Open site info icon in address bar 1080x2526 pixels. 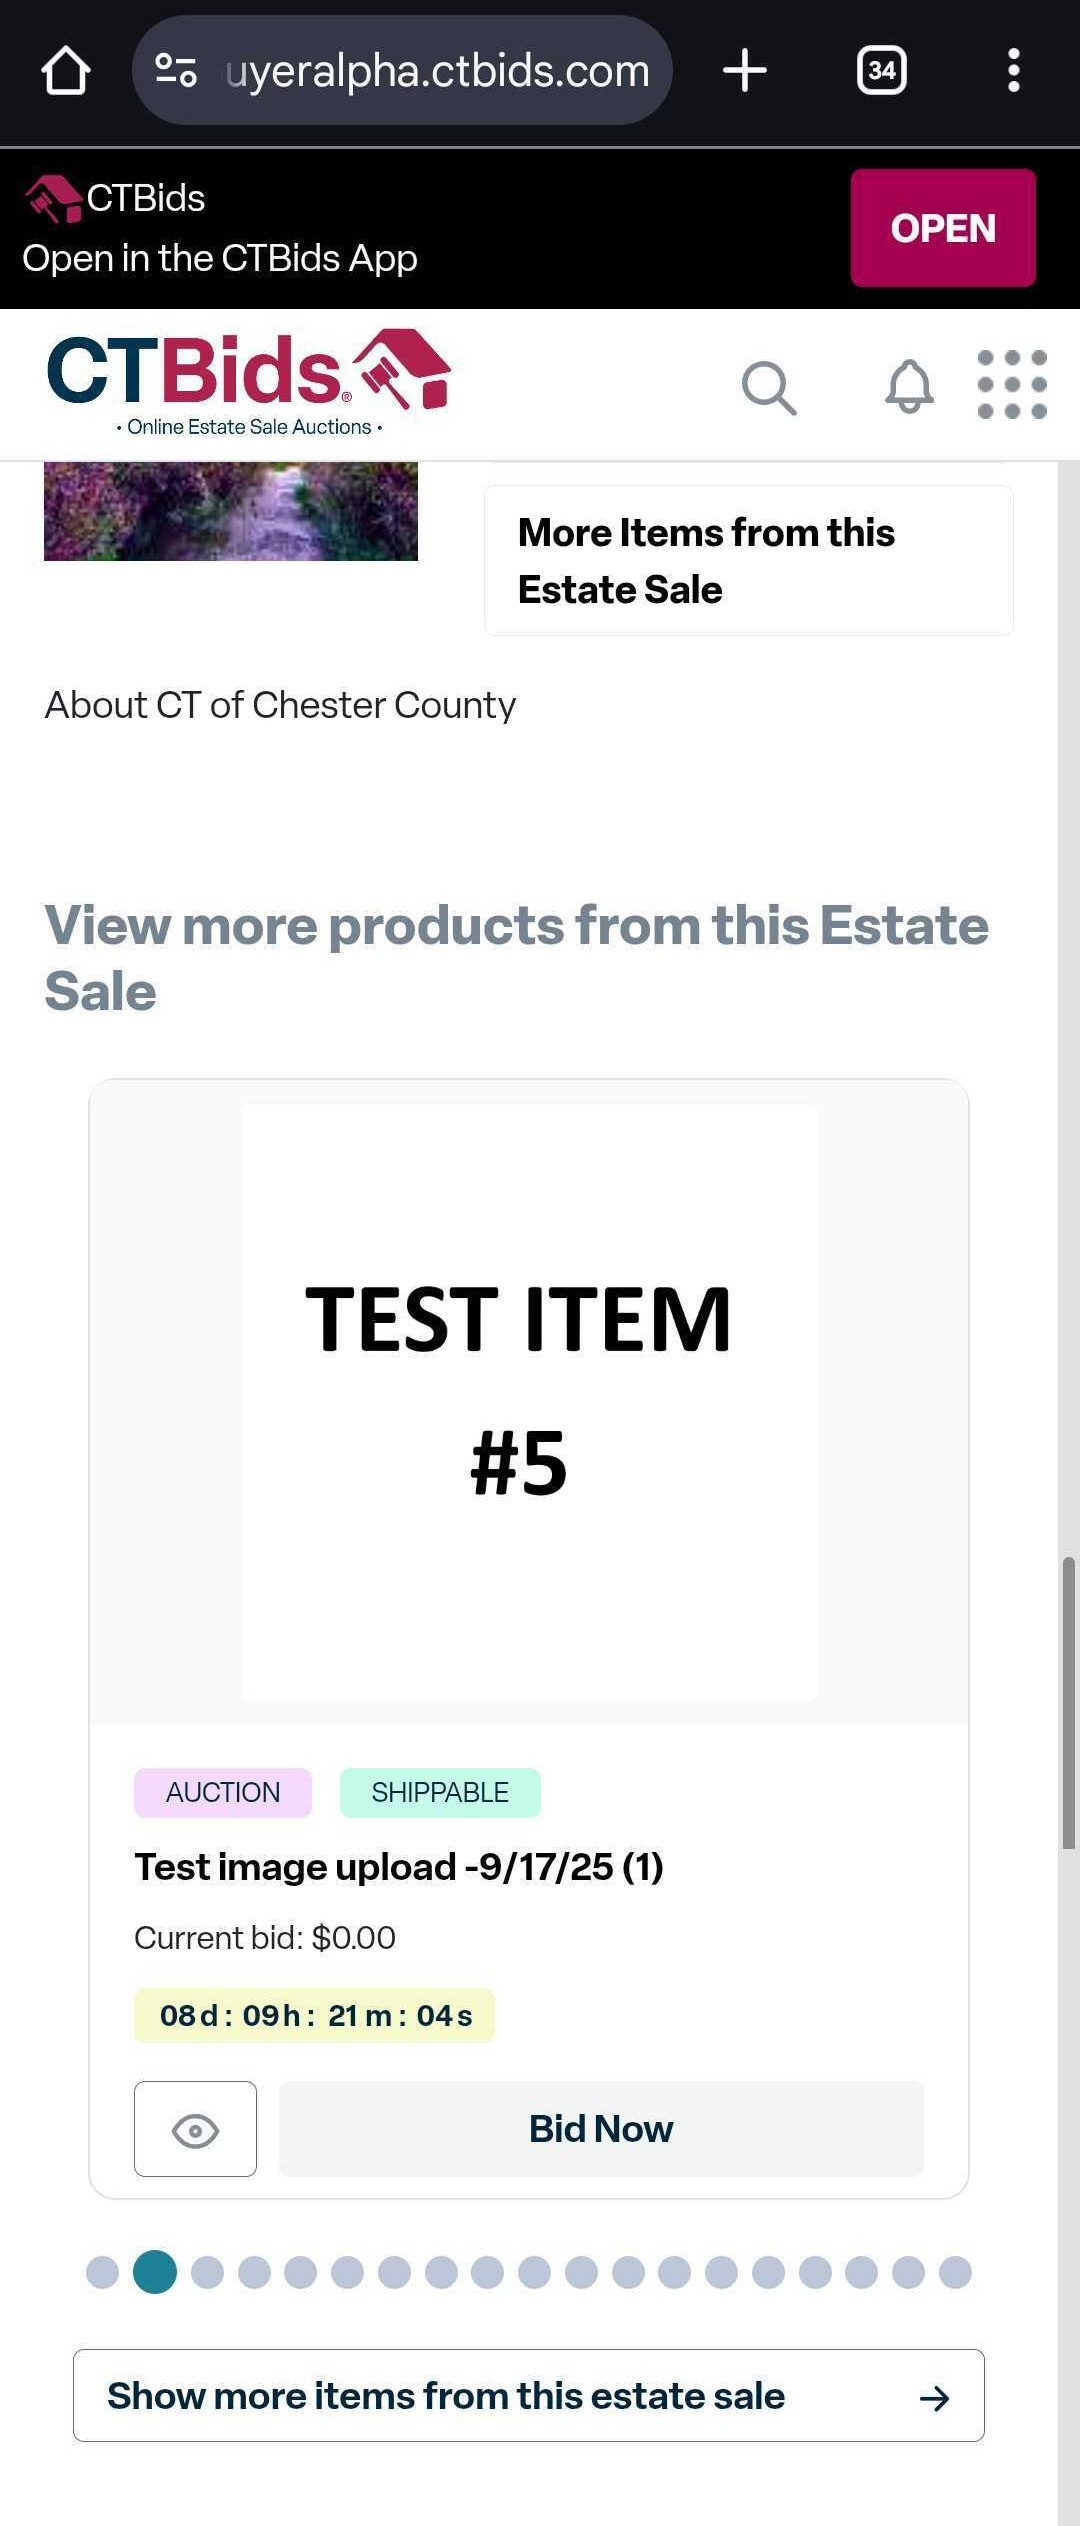point(176,71)
